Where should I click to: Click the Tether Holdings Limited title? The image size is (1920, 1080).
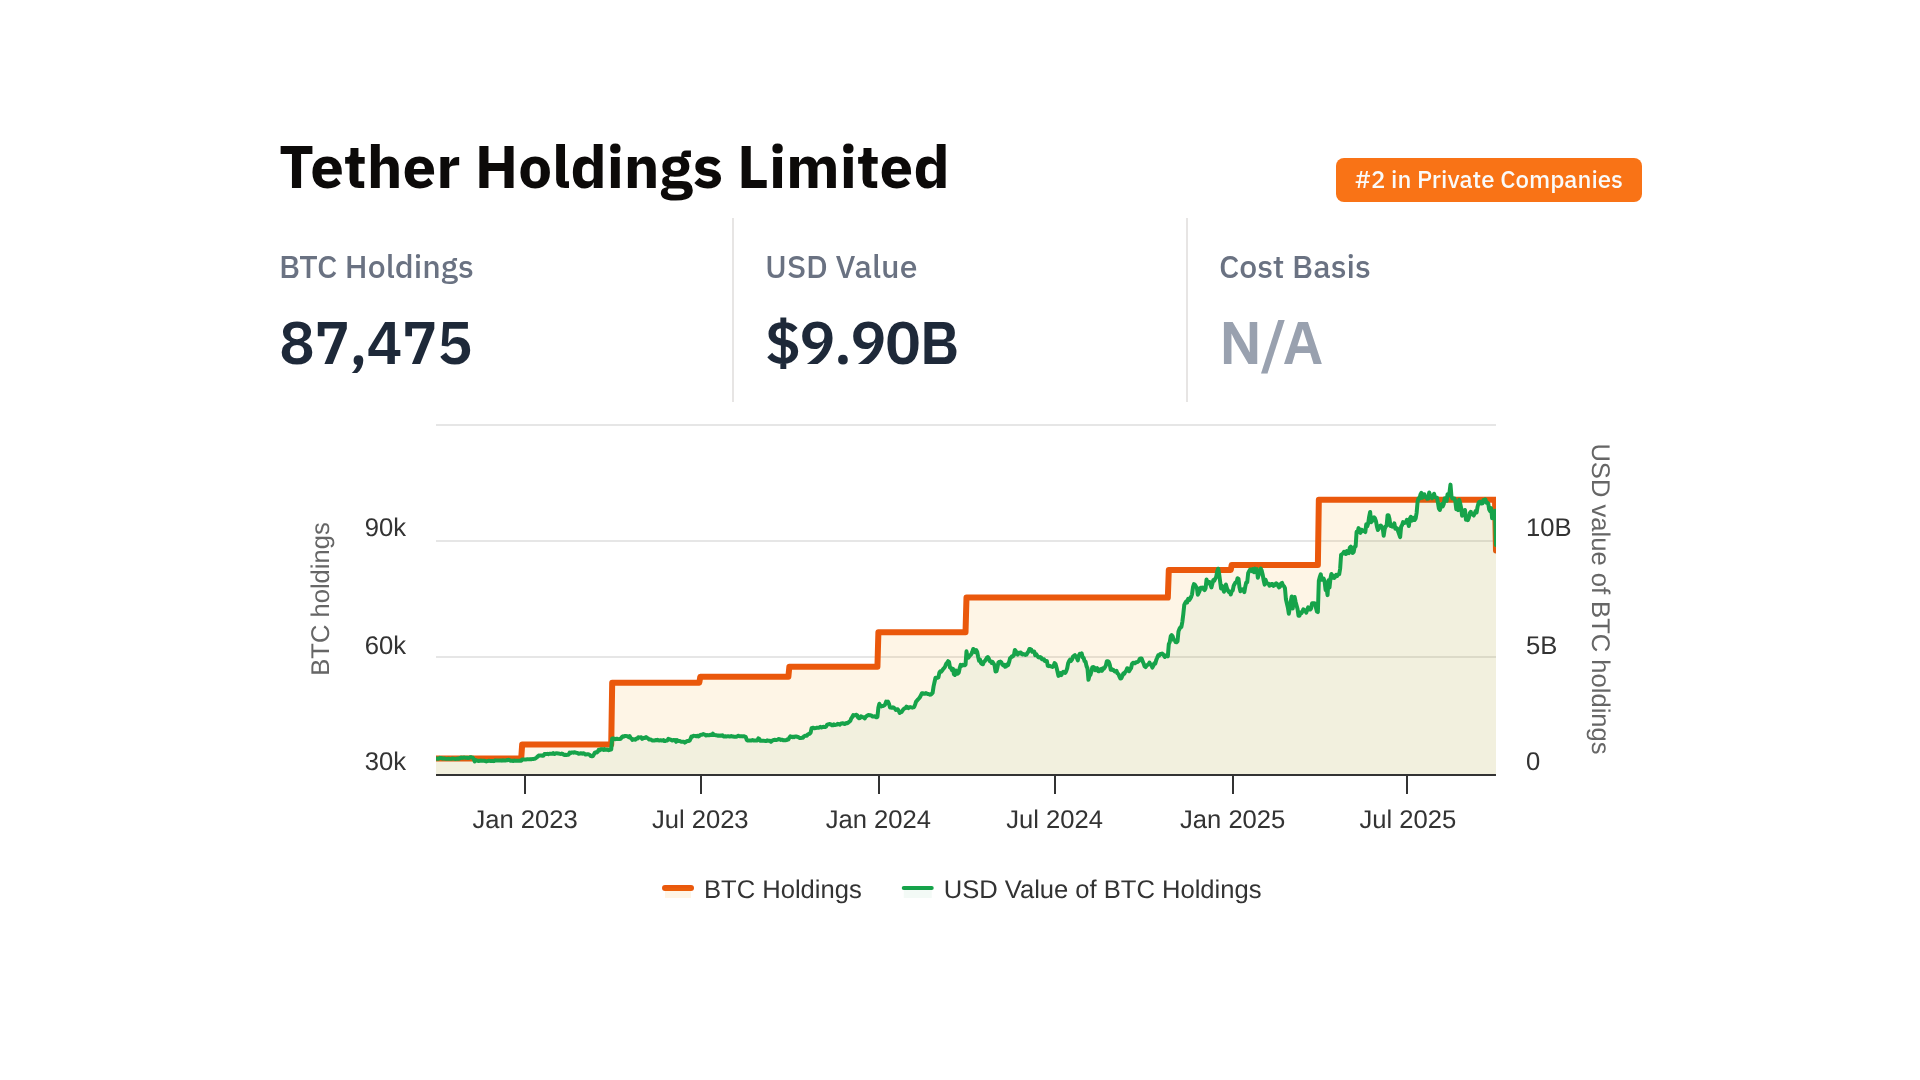614,167
